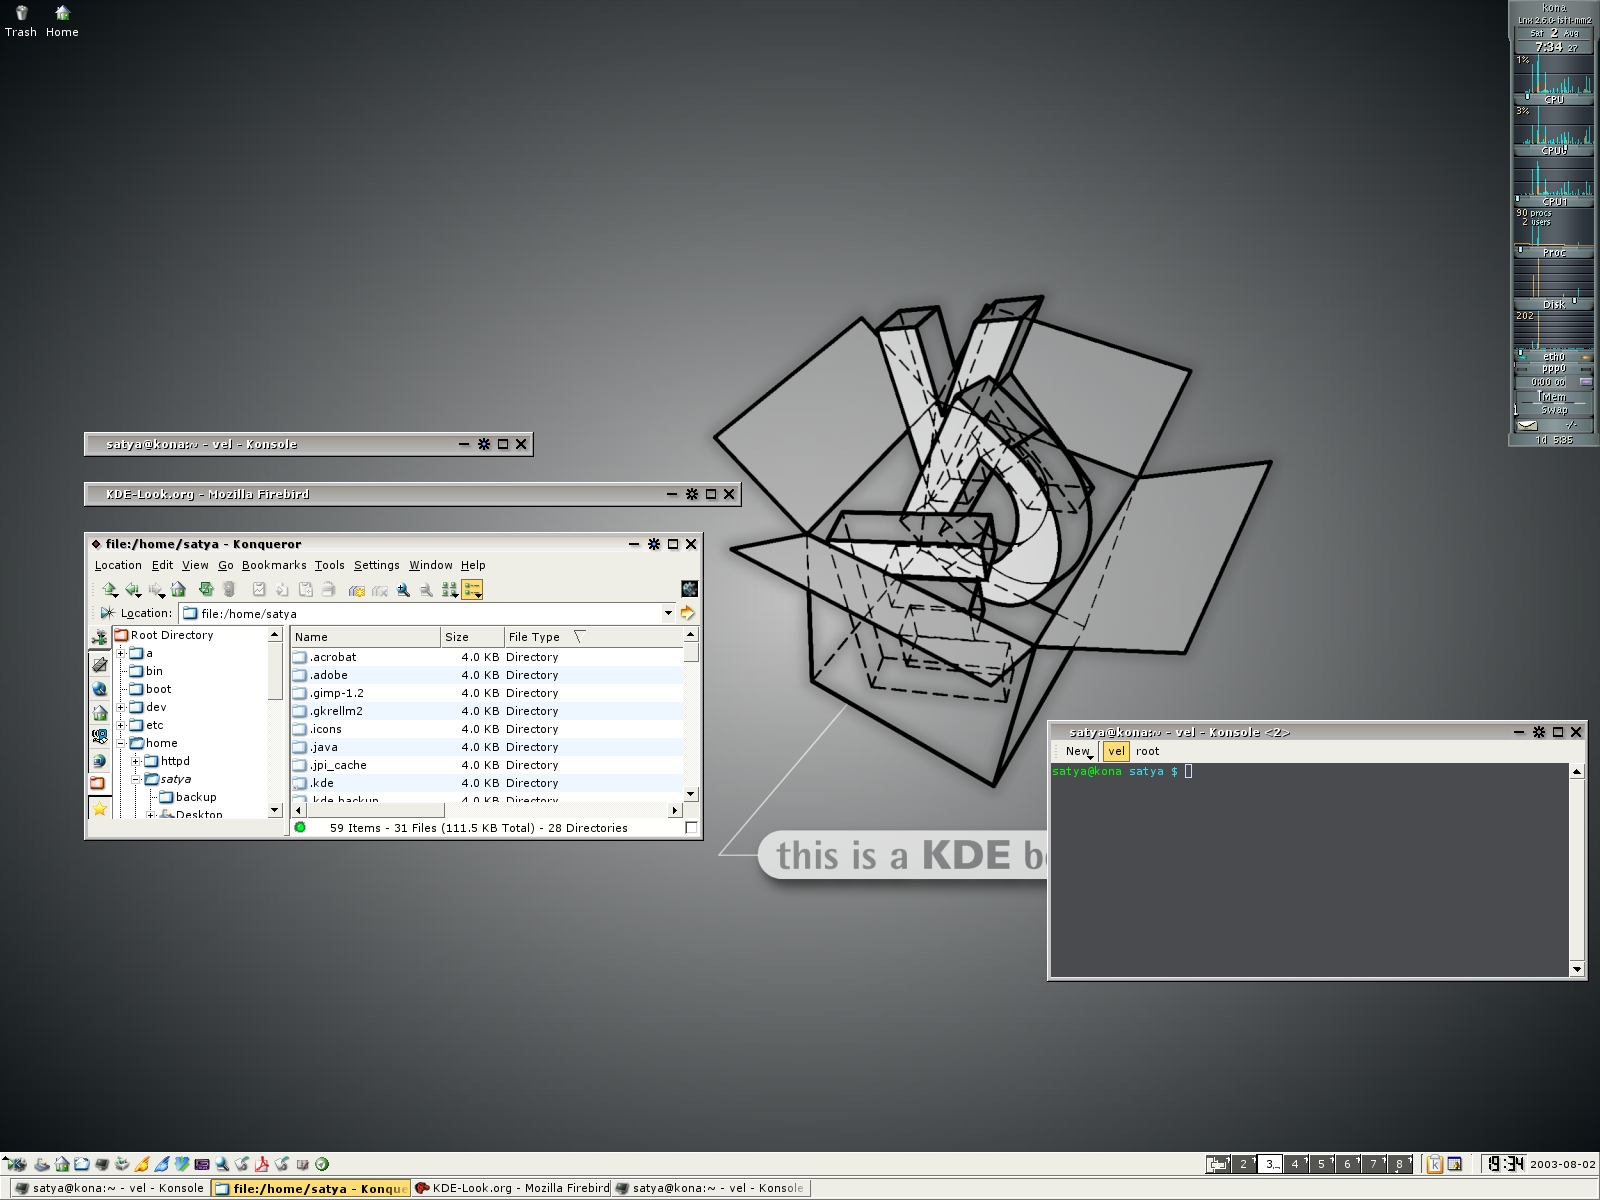Screen dimensions: 1600x1200
Task: Switch to virtual desktop 5 in pager
Action: 1321,1164
